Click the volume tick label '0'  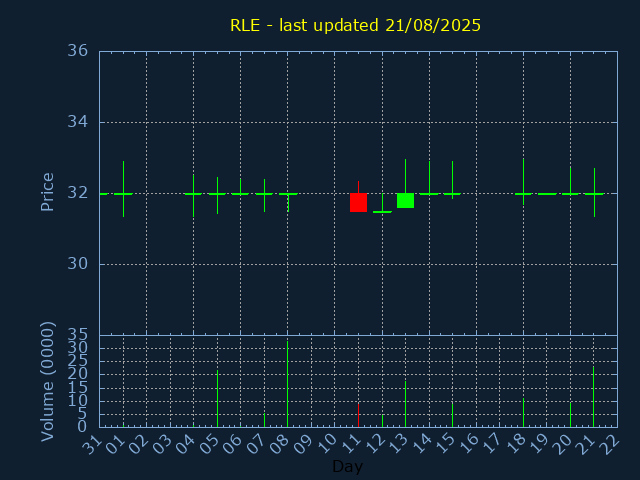82,427
